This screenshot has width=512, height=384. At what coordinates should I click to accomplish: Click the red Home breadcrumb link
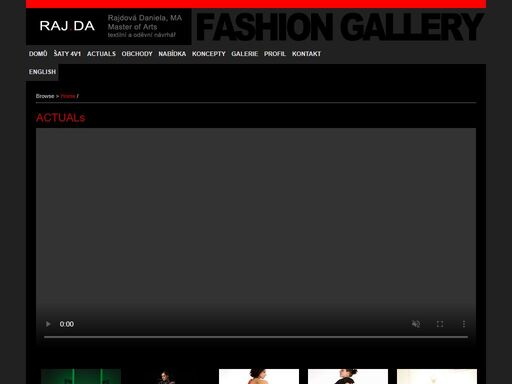click(68, 96)
